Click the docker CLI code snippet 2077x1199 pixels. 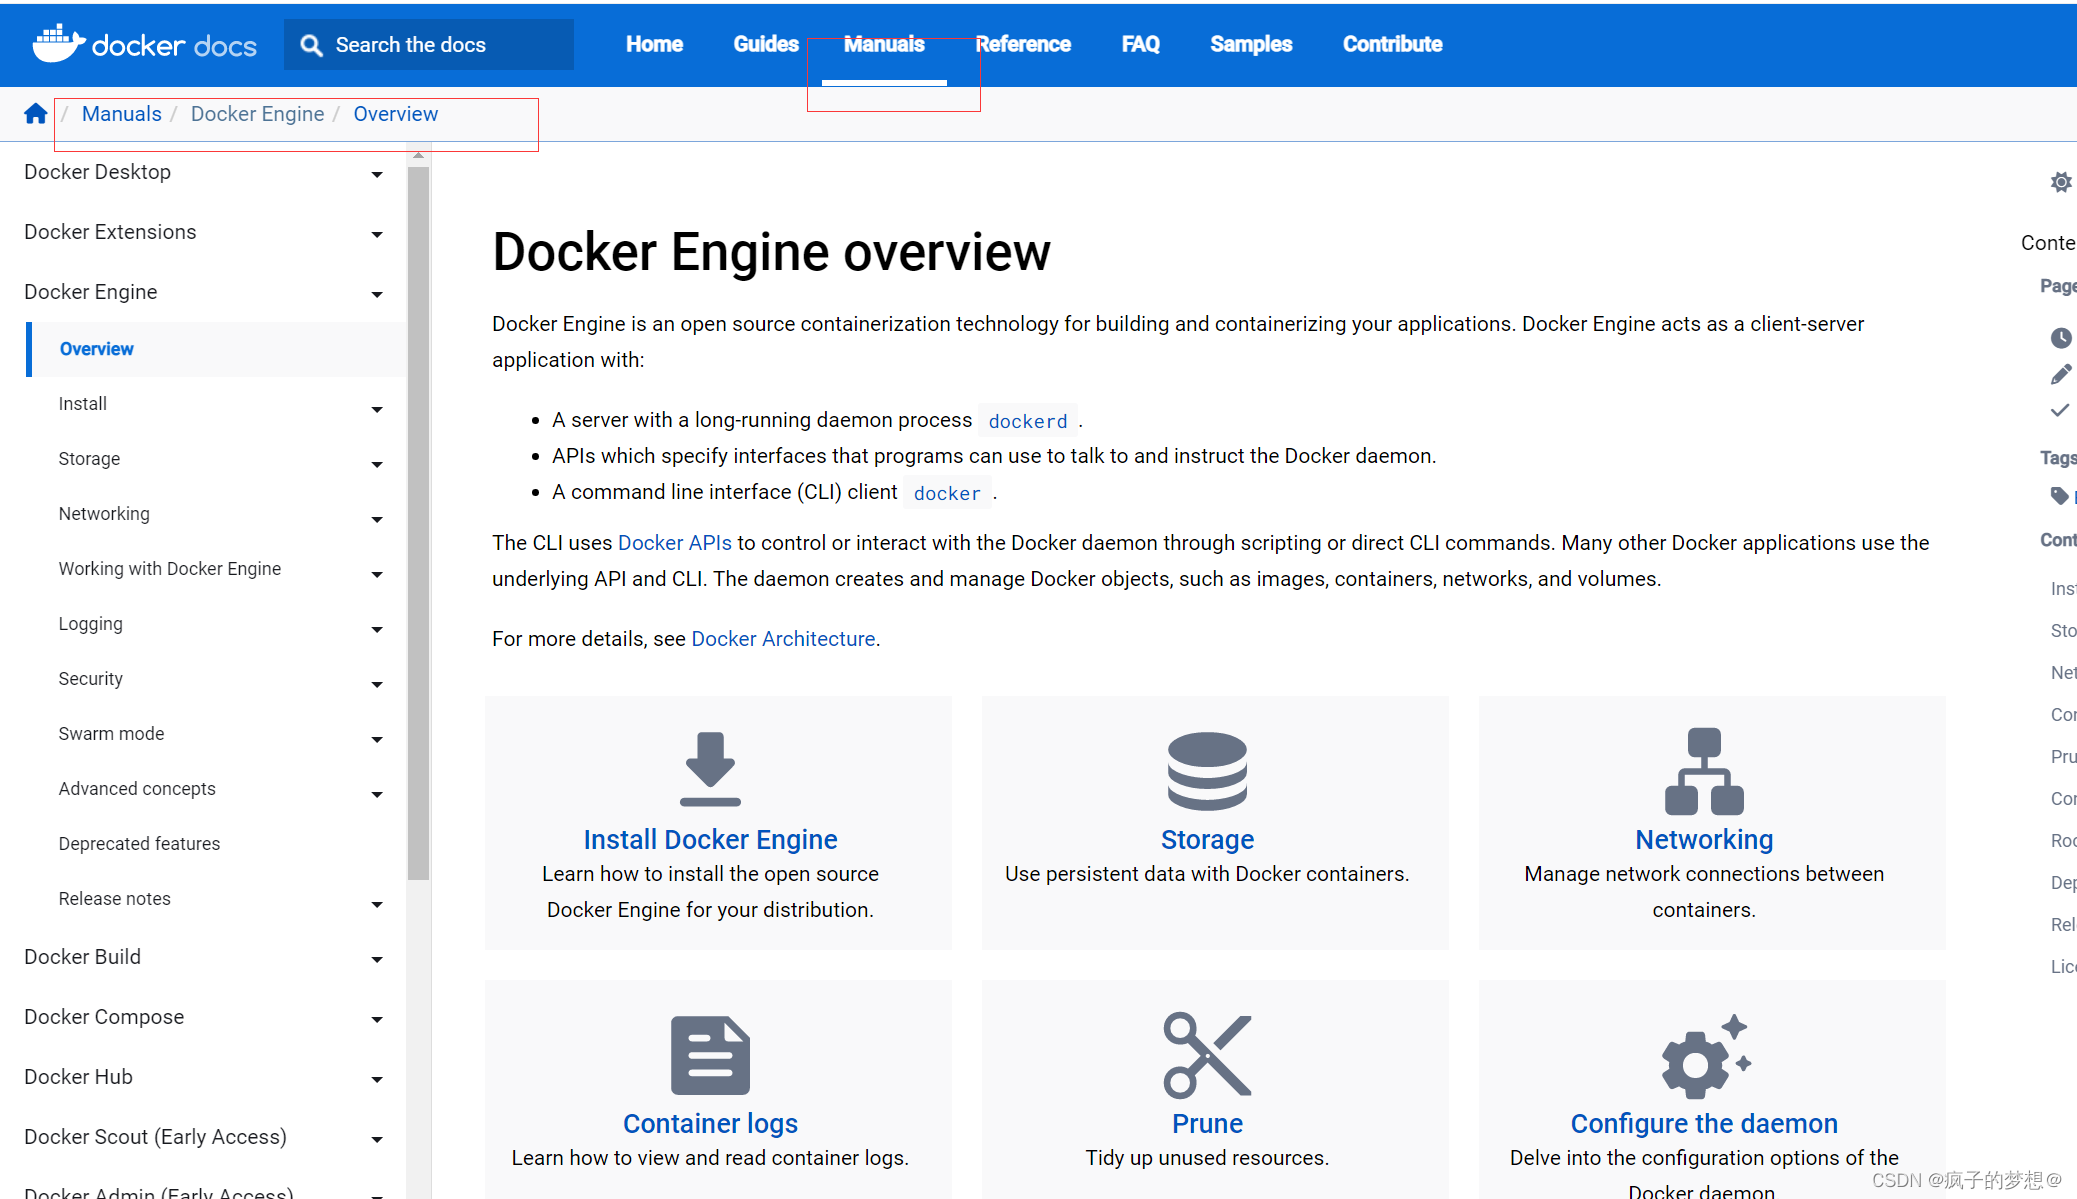947,494
